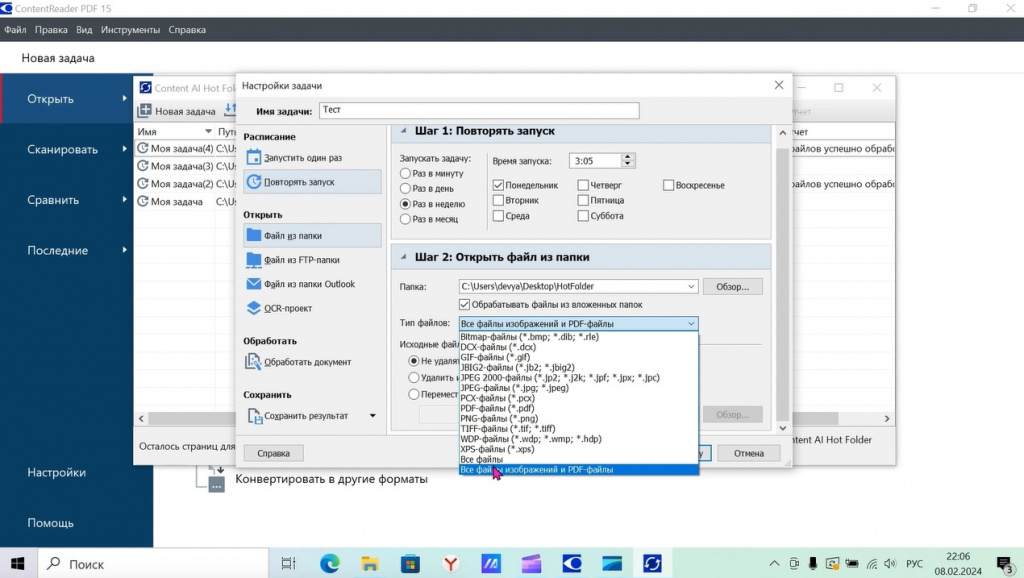Open Yandex browser from taskbar

coord(451,564)
